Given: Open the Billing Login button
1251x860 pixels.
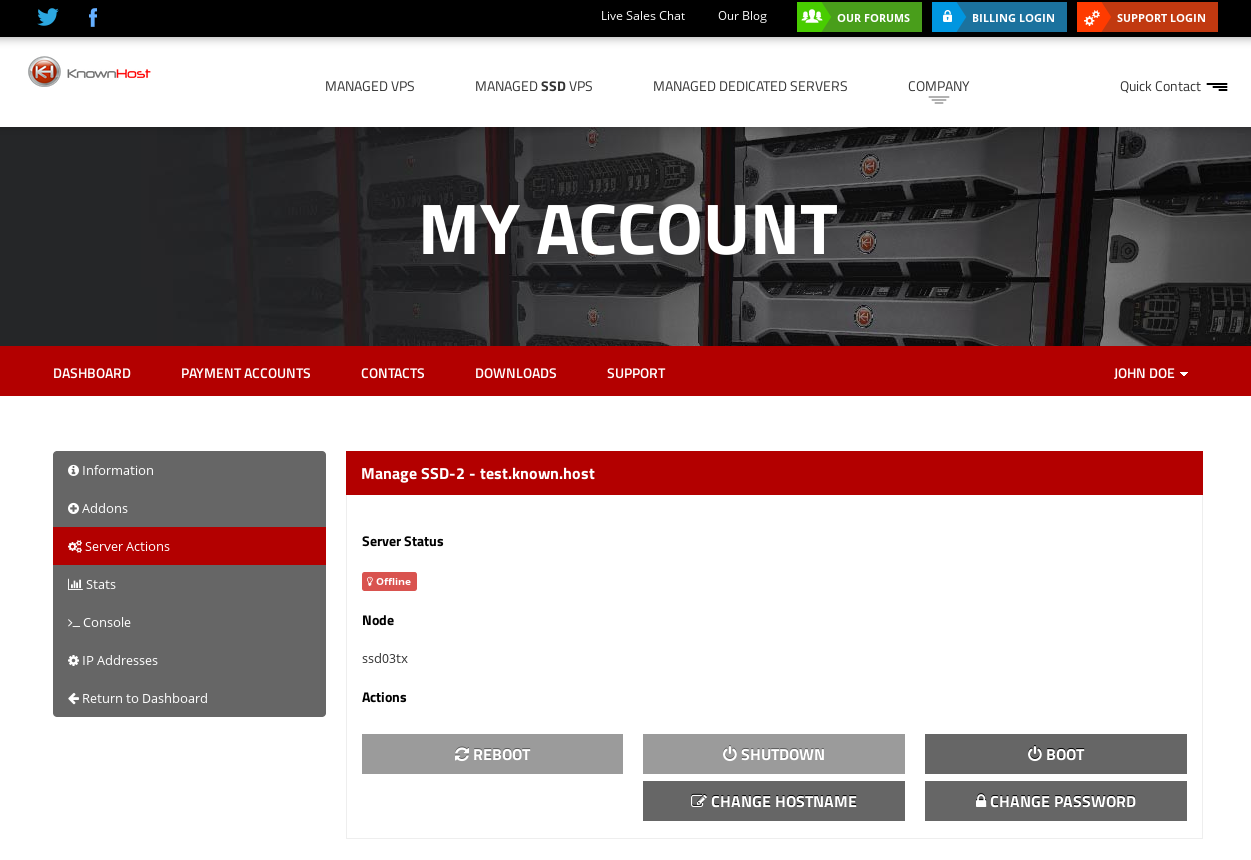Looking at the screenshot, I should point(999,17).
